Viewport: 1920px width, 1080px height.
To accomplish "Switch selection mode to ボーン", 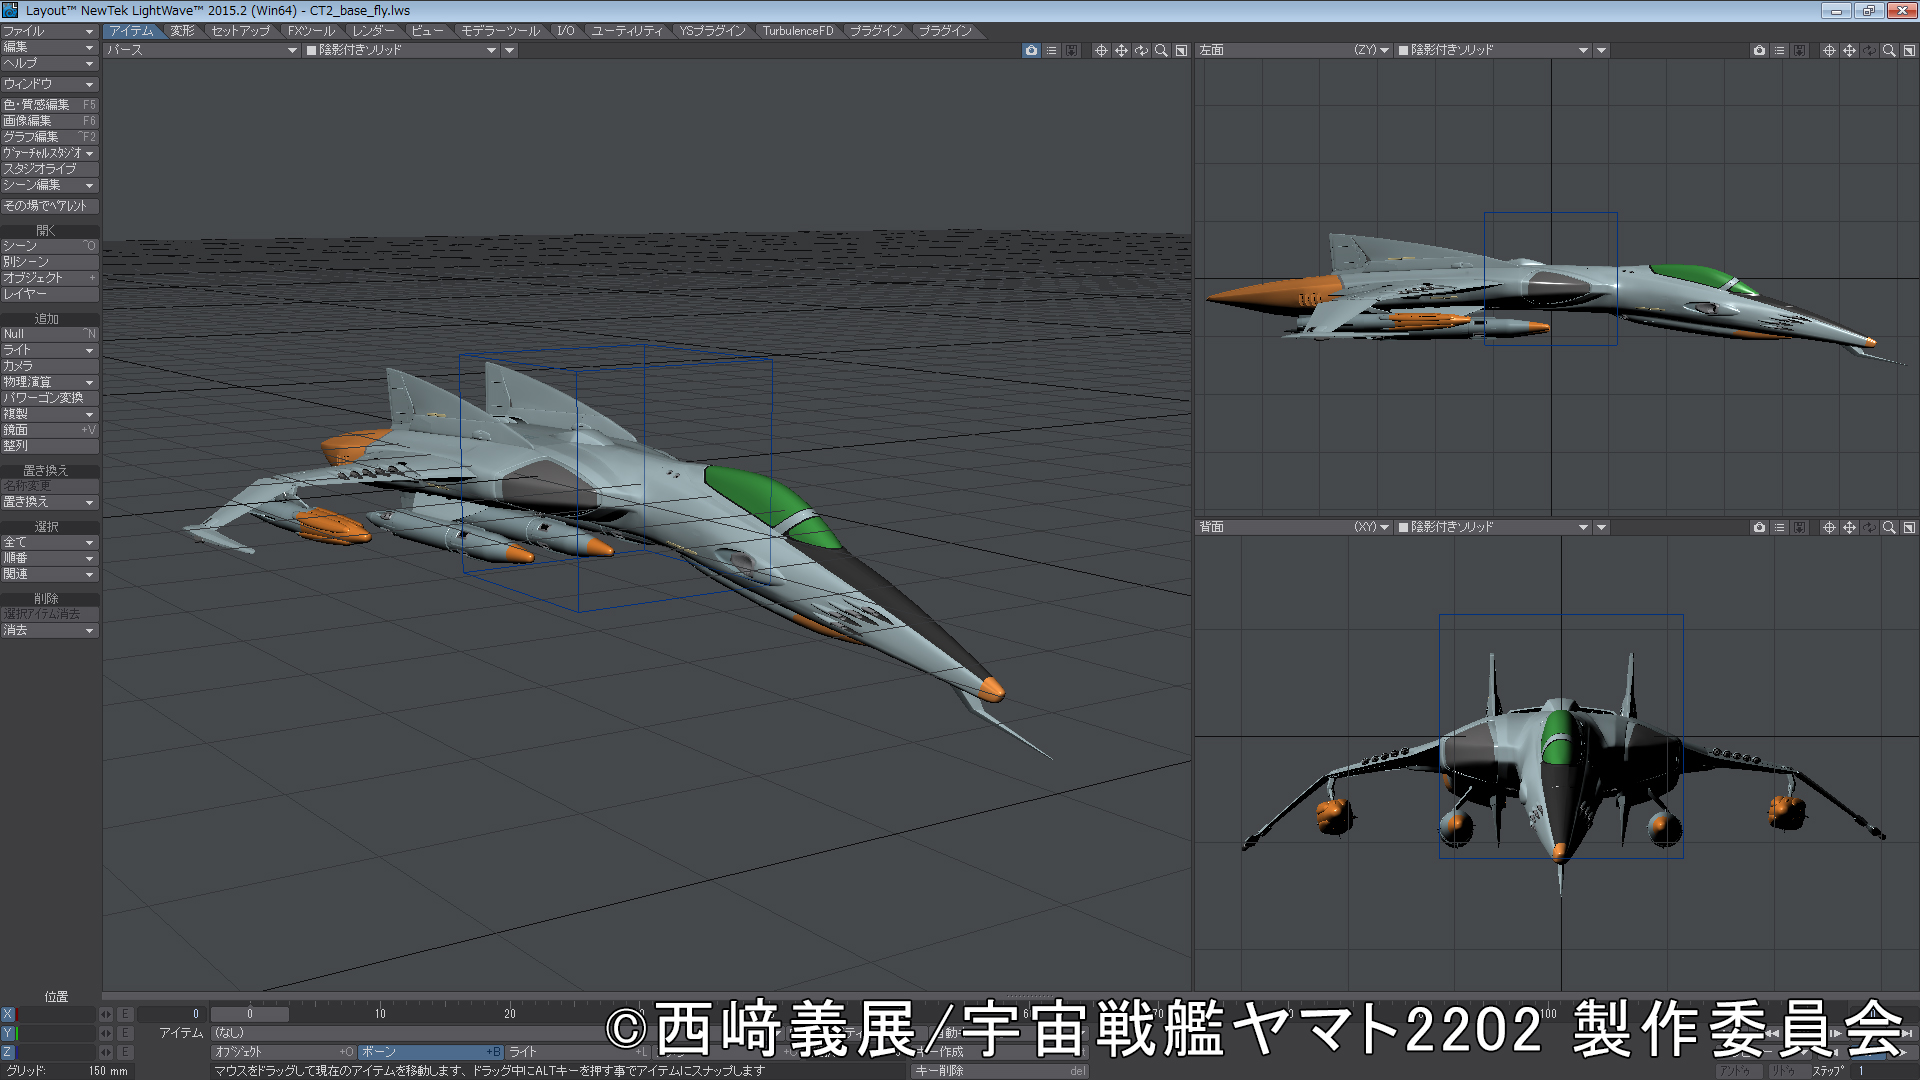I will [x=431, y=1052].
